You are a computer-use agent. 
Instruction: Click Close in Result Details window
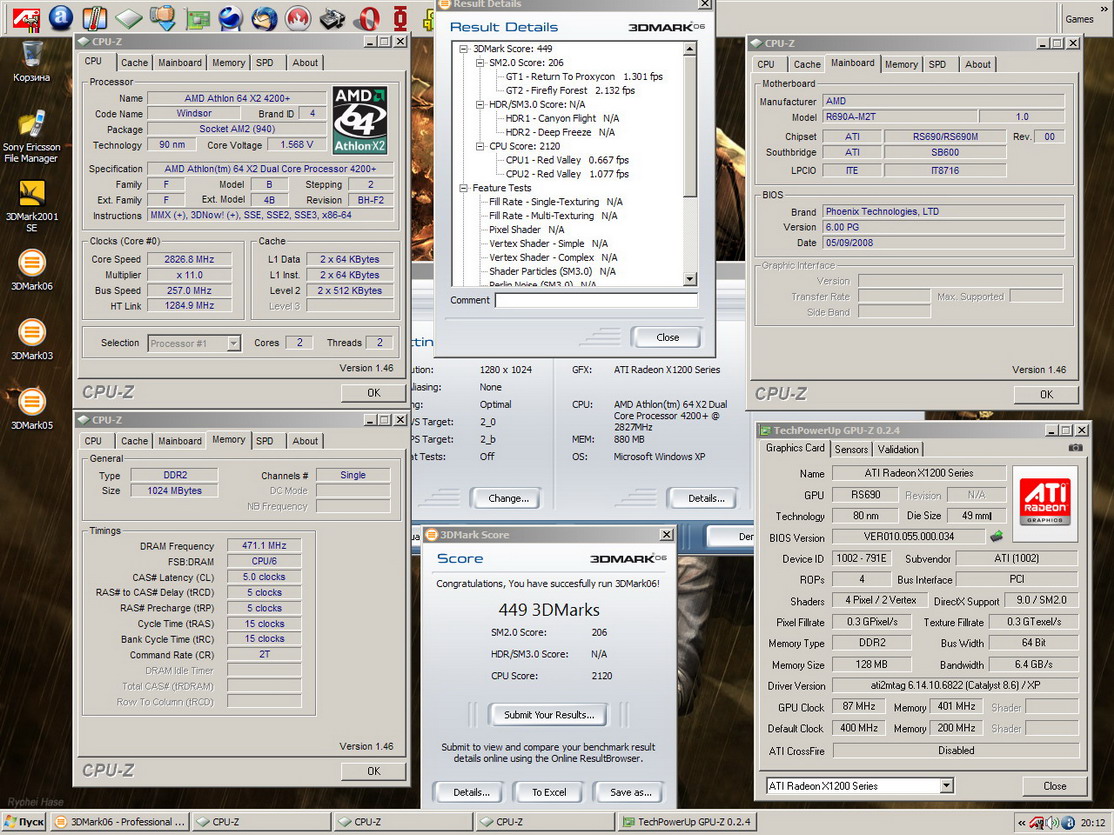coord(667,338)
